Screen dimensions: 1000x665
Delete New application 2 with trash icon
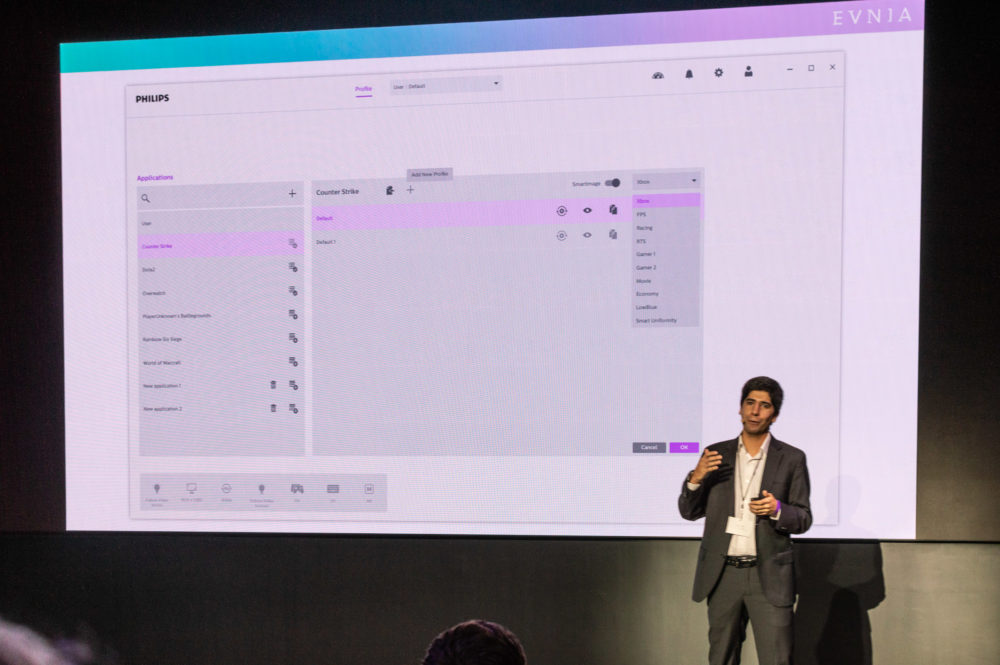pyautogui.click(x=274, y=408)
